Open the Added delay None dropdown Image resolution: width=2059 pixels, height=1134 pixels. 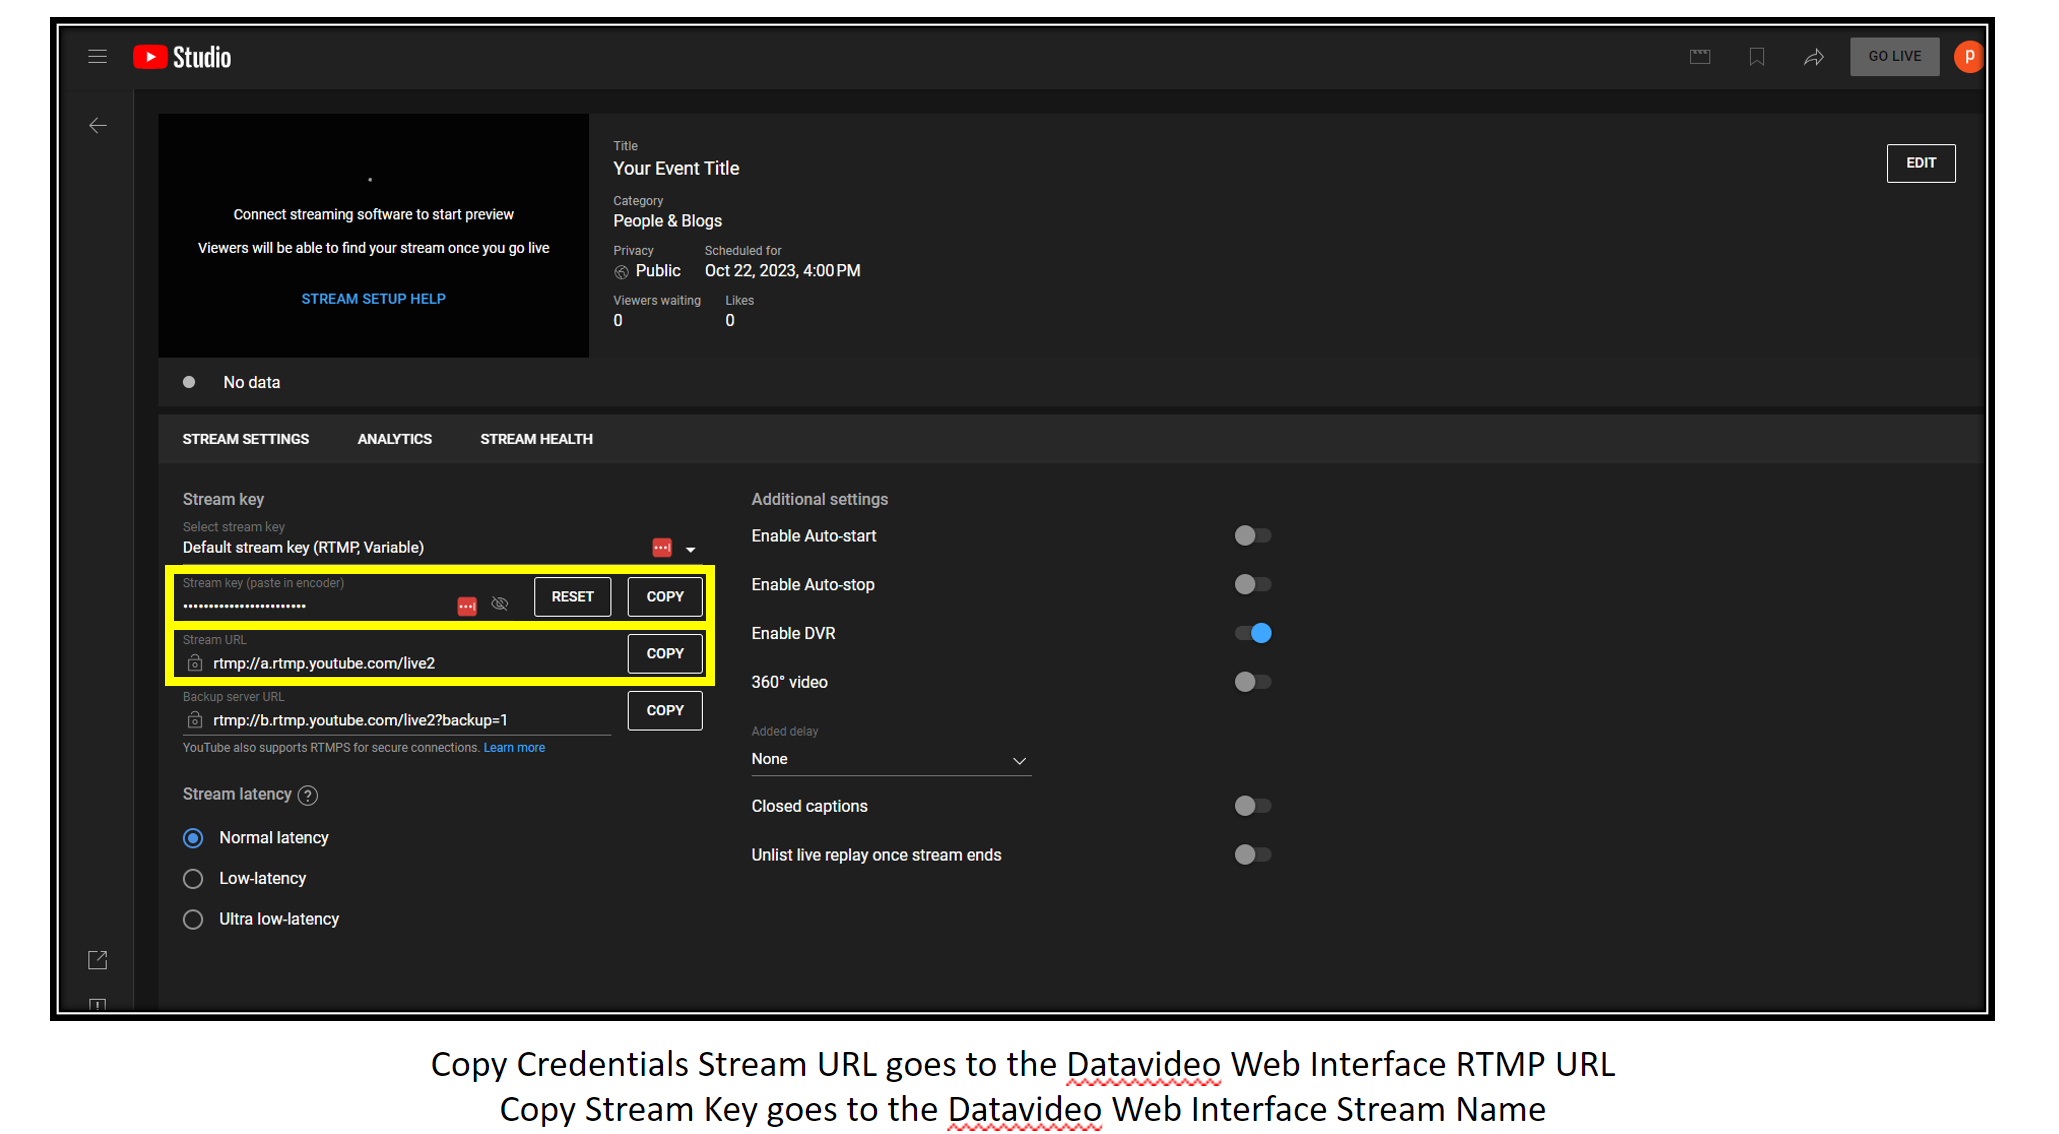(890, 760)
